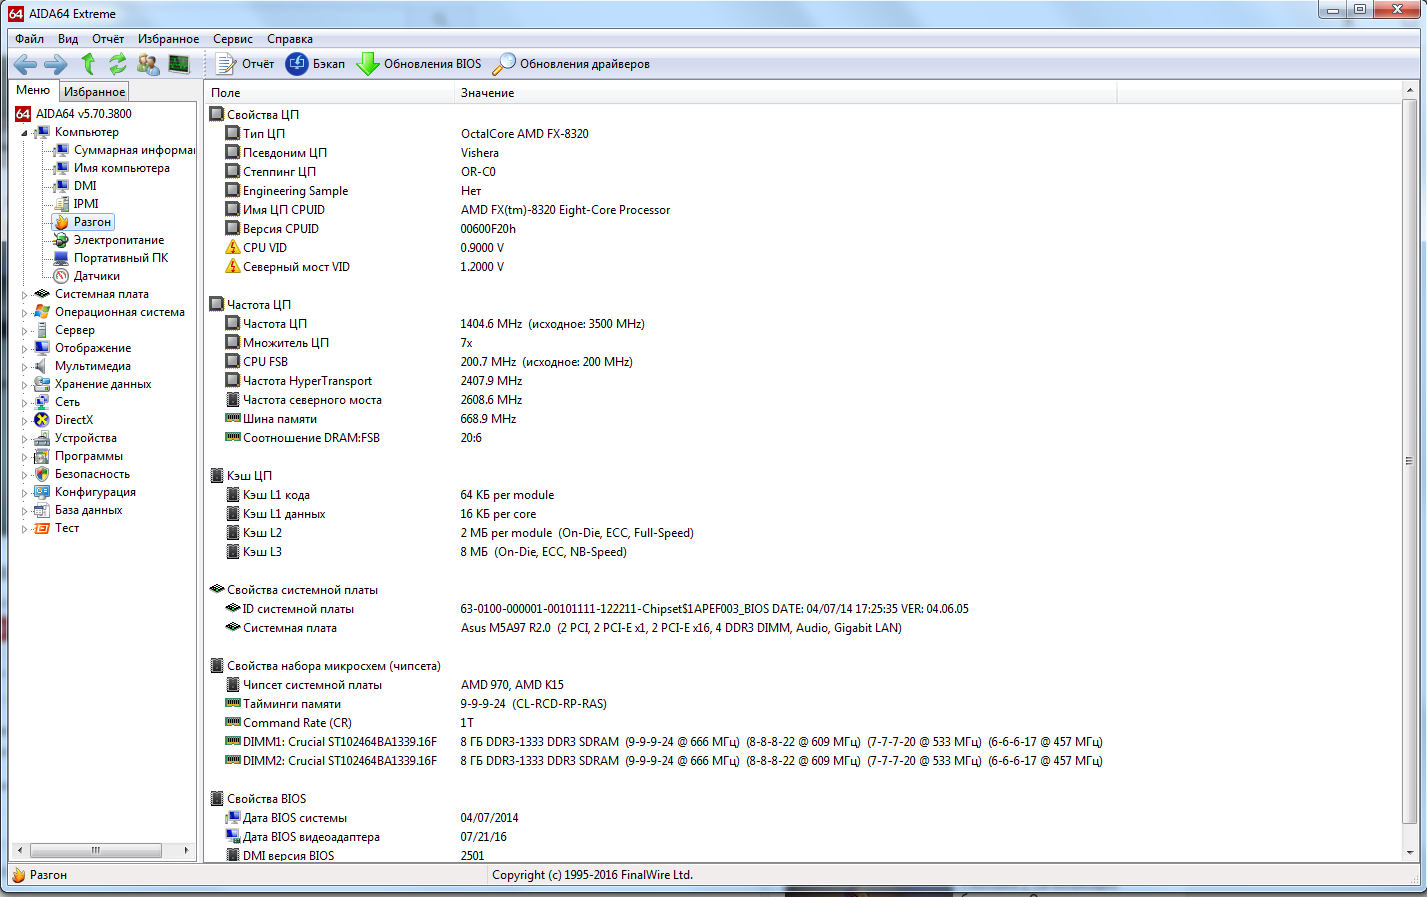The width and height of the screenshot is (1427, 897).
Task: Select IPMI in the tree
Action: pyautogui.click(x=86, y=204)
